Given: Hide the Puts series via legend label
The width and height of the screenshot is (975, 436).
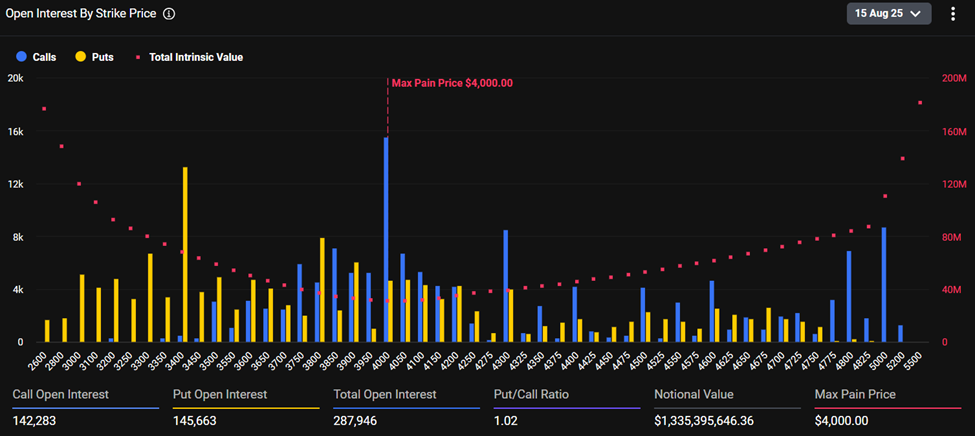Looking at the screenshot, I should 102,57.
